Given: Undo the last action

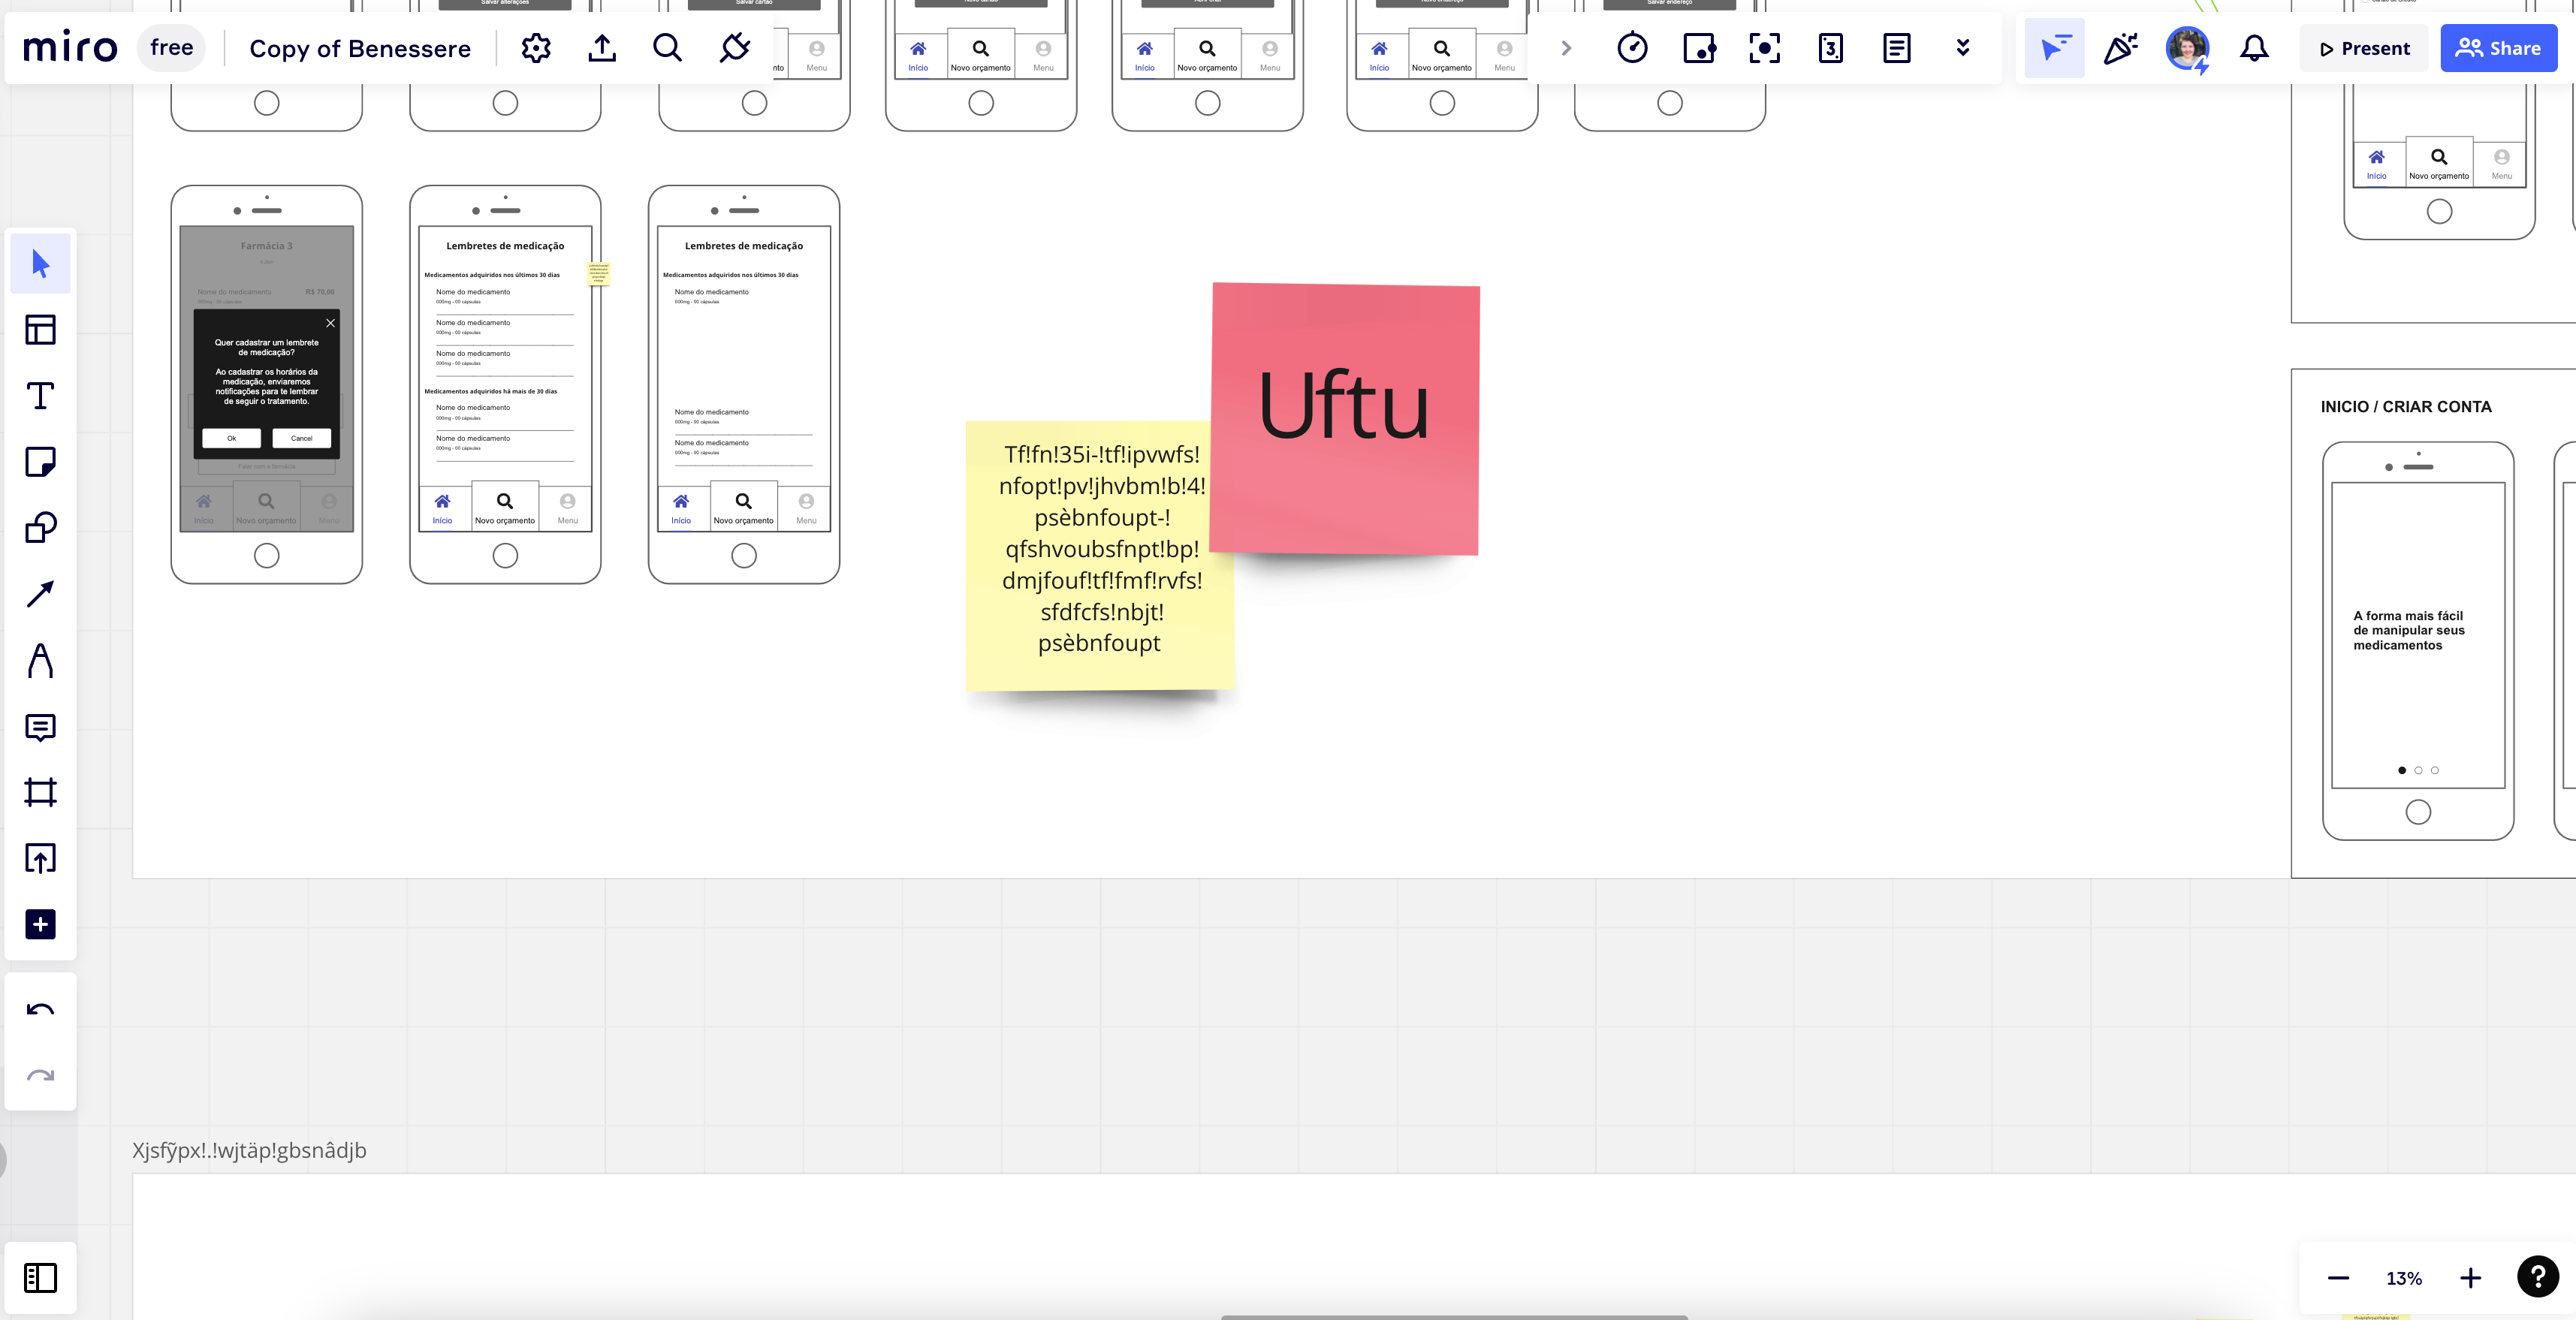Looking at the screenshot, I should pos(40,1009).
